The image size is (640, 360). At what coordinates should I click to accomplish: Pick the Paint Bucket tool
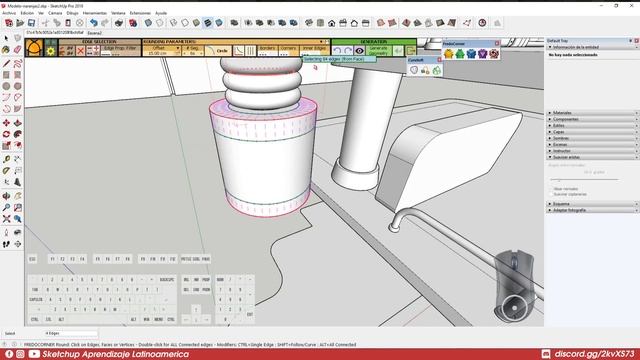click(6, 50)
